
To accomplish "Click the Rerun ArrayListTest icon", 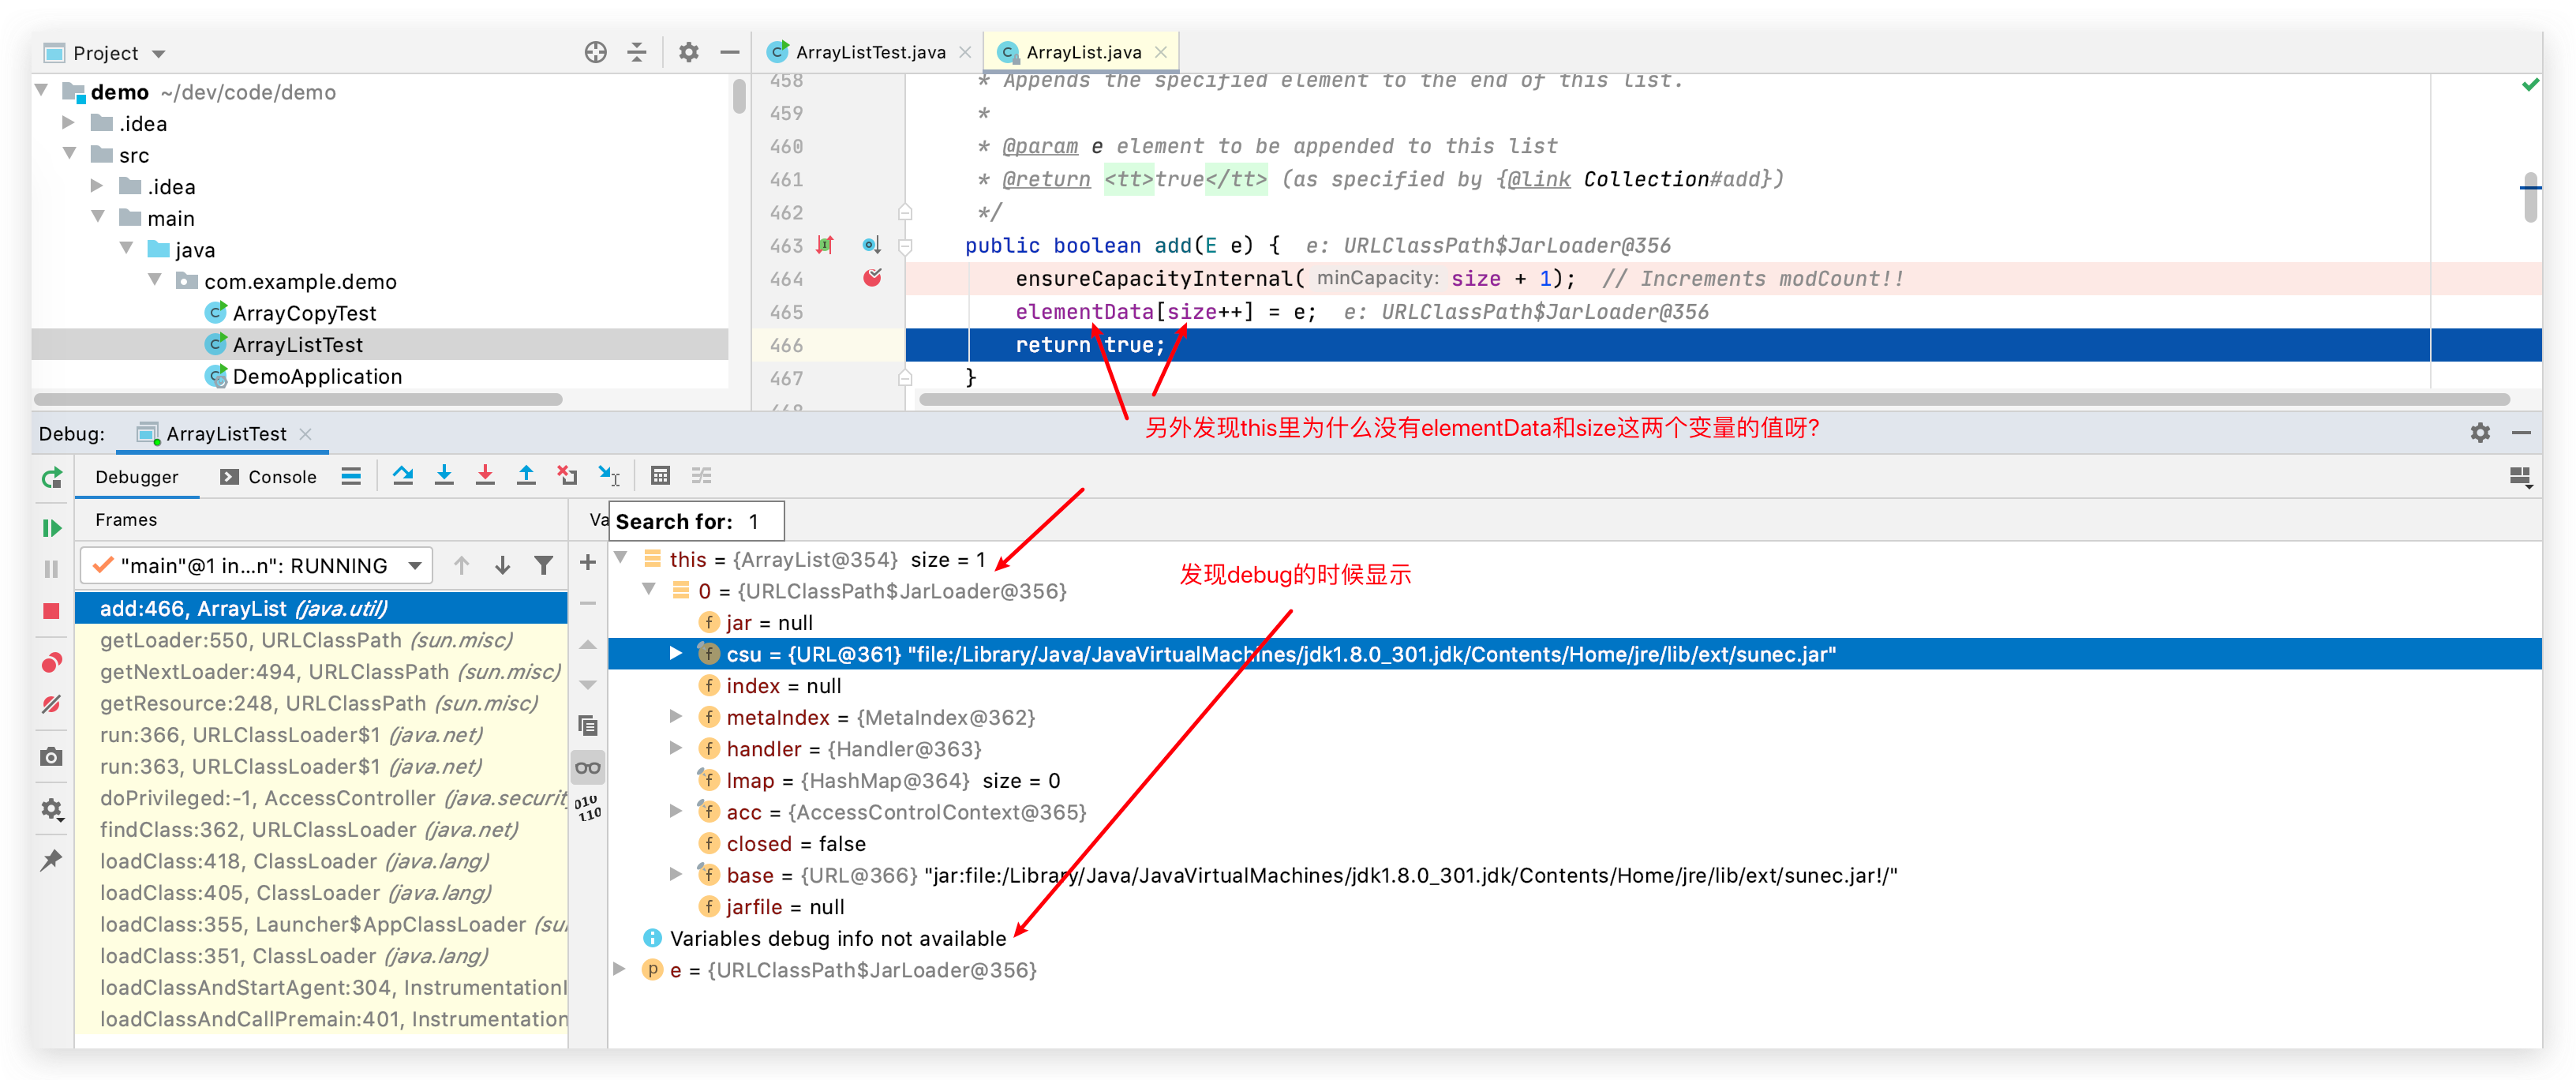I will tap(52, 478).
